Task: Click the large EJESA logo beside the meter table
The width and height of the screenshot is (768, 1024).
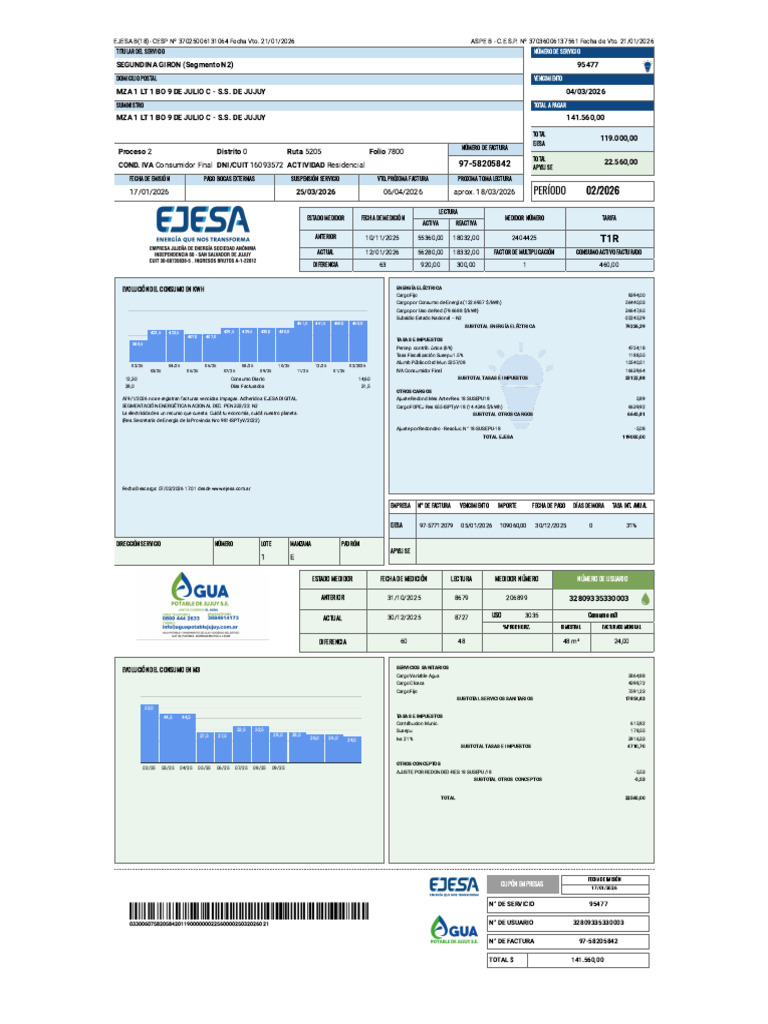Action: click(x=202, y=220)
